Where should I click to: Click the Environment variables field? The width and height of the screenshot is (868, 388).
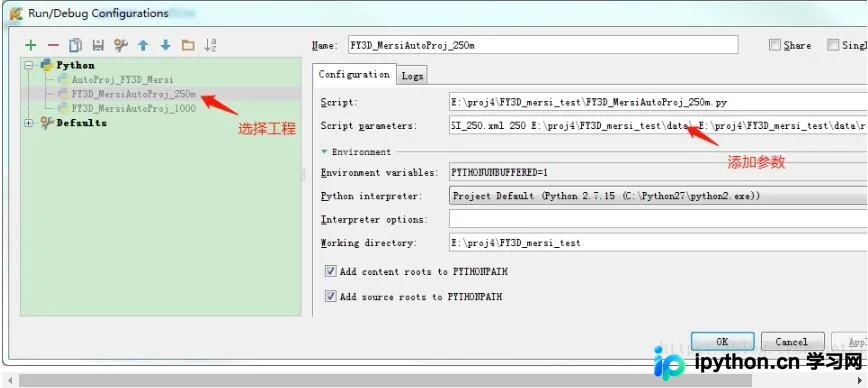658,173
